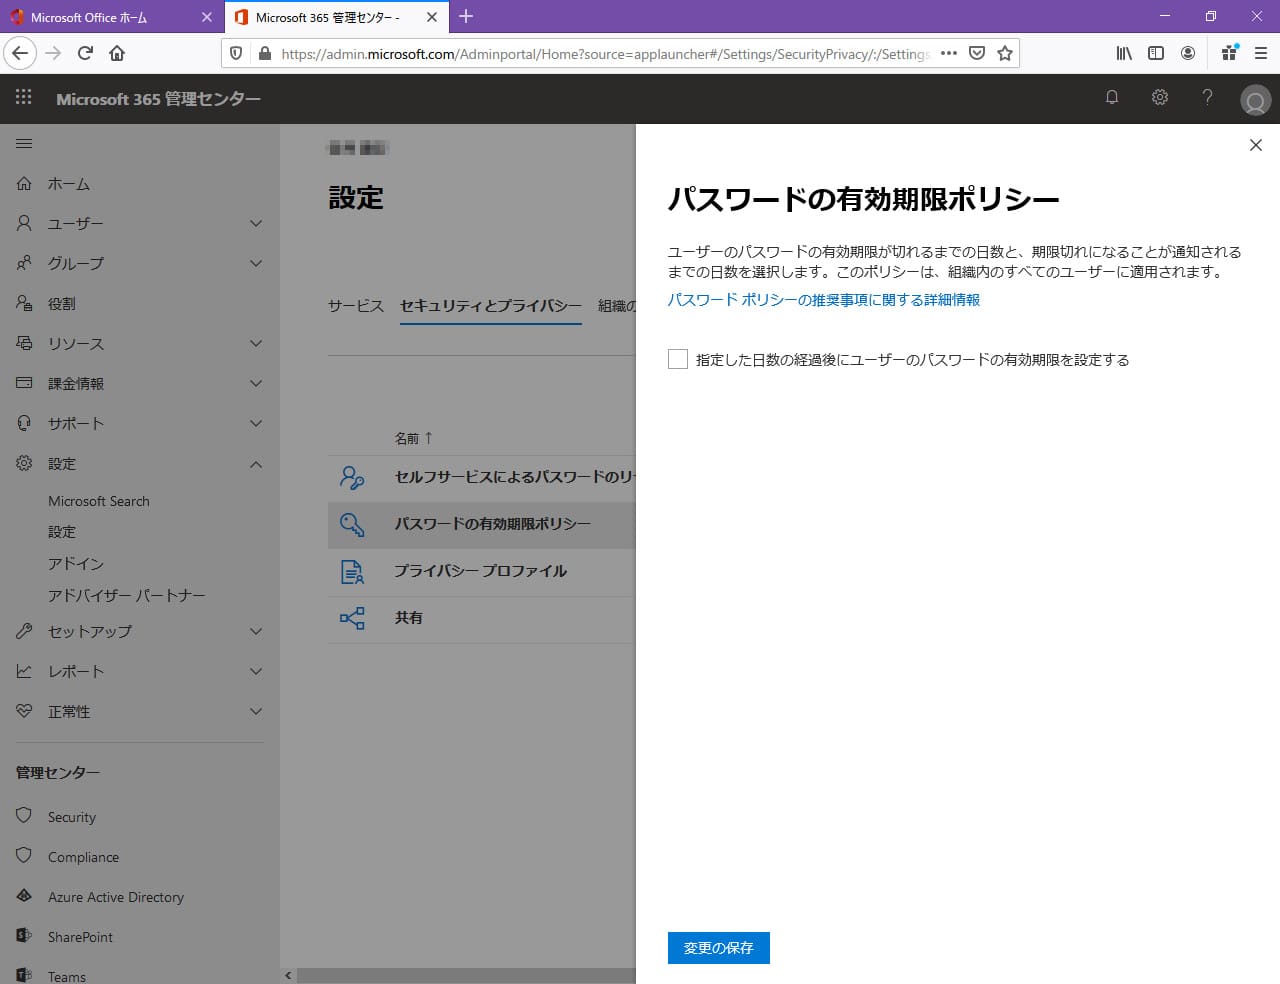The width and height of the screenshot is (1280, 984).
Task: Bookmark this page with star icon
Action: [x=1005, y=53]
